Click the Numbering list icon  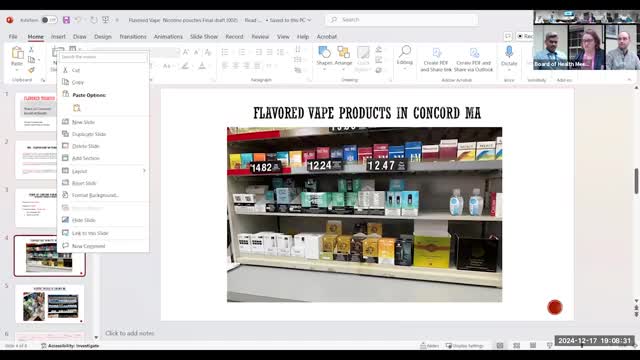pos(242,52)
